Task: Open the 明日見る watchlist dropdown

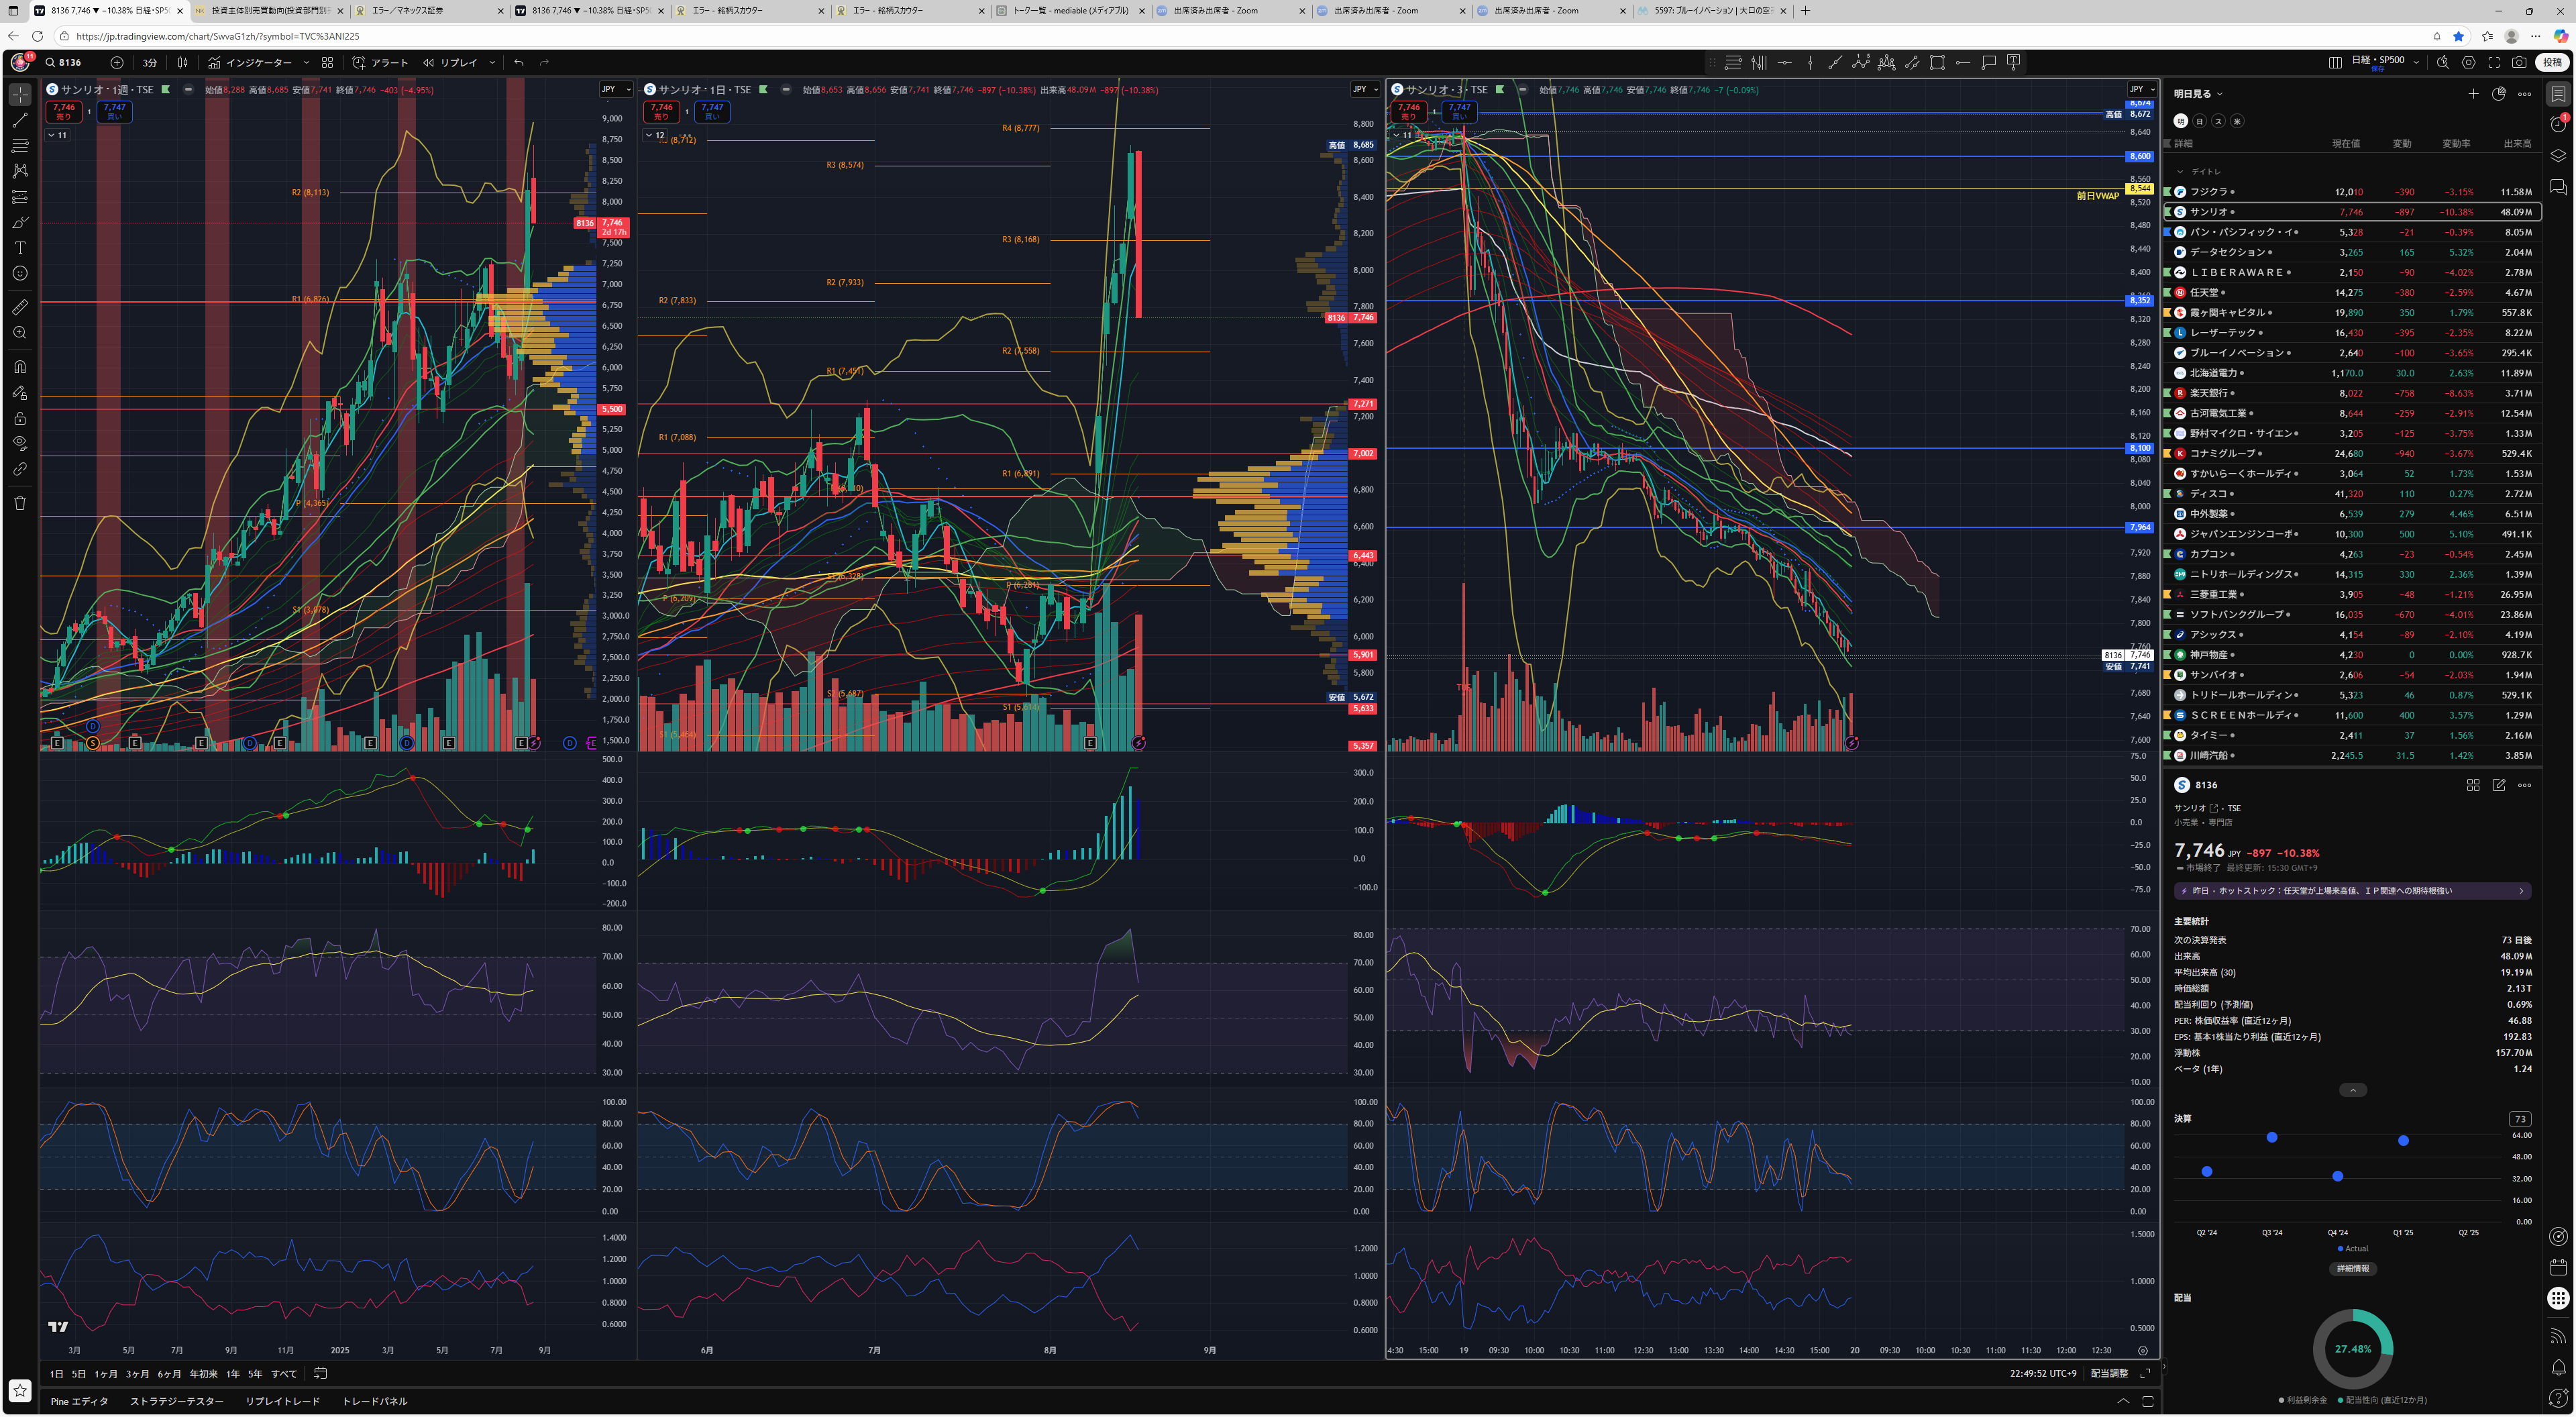Action: click(2198, 94)
